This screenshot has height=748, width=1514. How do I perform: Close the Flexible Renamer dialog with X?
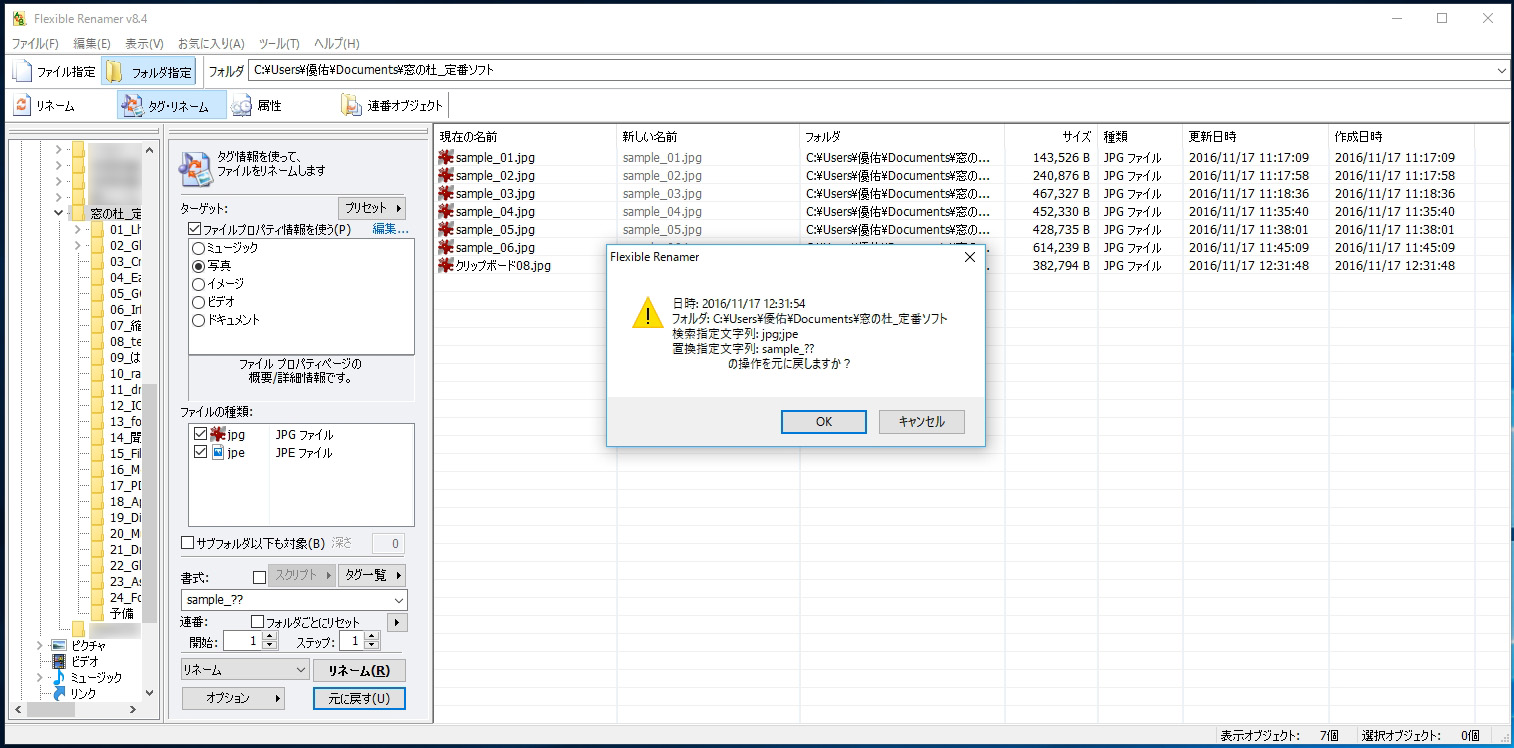969,257
